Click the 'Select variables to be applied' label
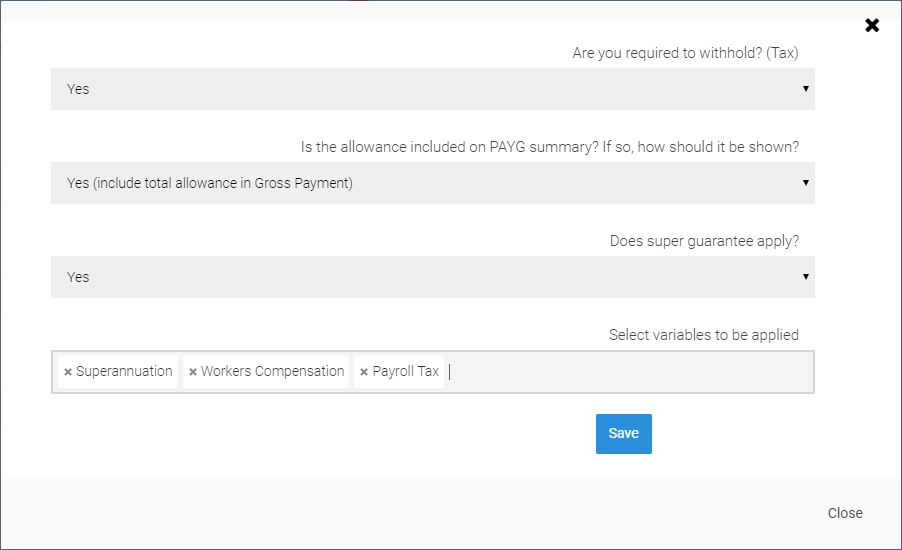Image resolution: width=902 pixels, height=550 pixels. tap(703, 335)
